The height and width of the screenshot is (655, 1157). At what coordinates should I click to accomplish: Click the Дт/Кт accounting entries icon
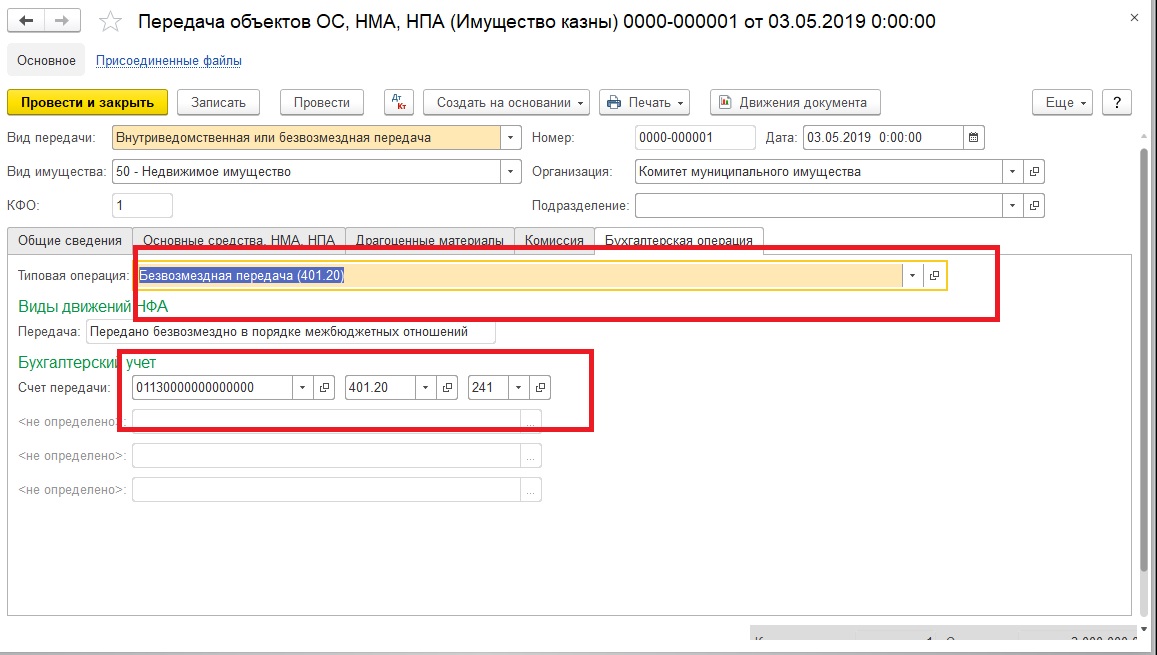pyautogui.click(x=399, y=102)
